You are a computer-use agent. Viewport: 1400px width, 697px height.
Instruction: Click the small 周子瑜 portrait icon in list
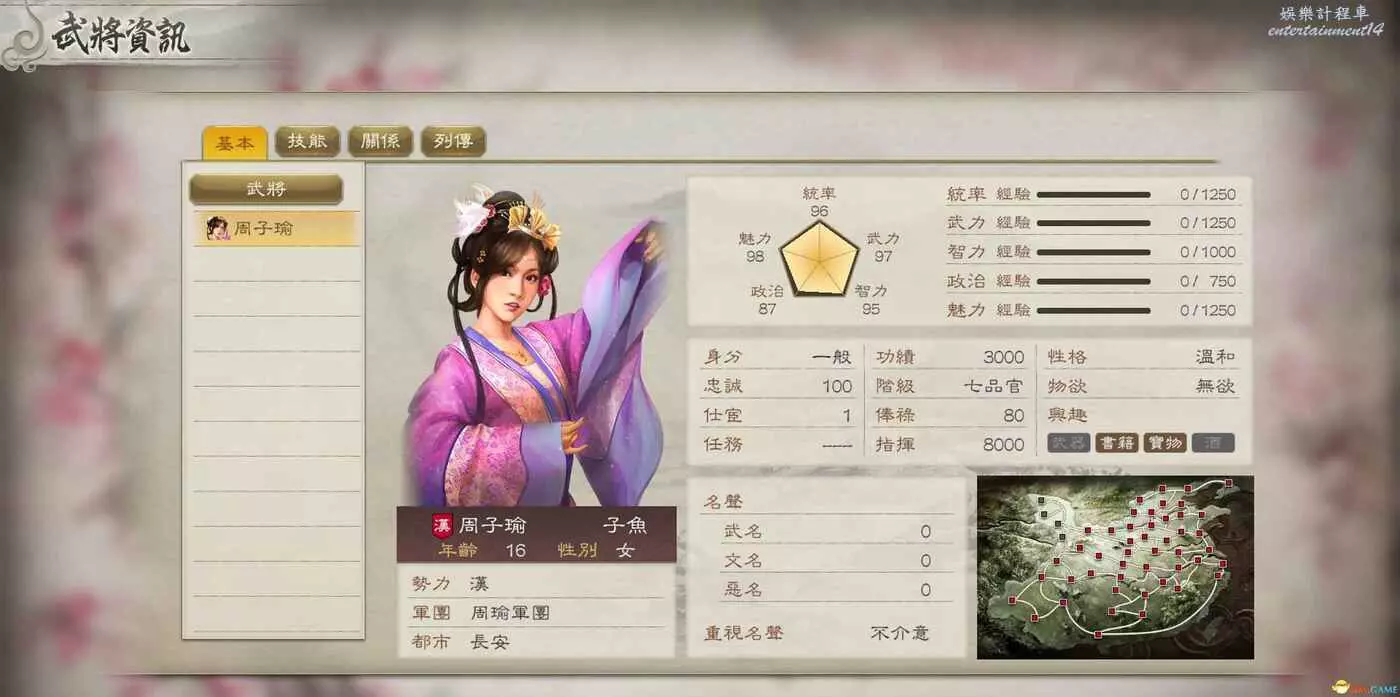(217, 229)
